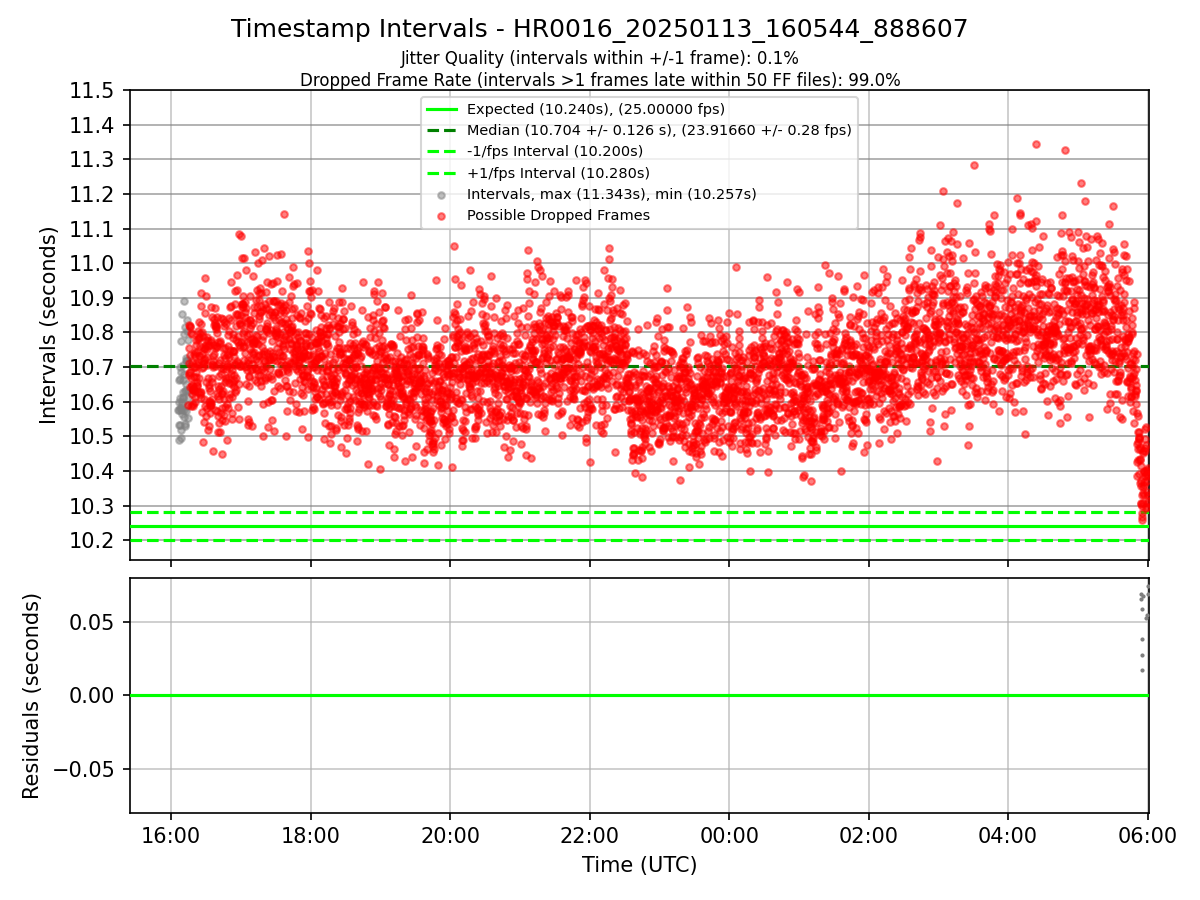
Task: Click the 18:00 x-axis tick label
Action: click(310, 834)
